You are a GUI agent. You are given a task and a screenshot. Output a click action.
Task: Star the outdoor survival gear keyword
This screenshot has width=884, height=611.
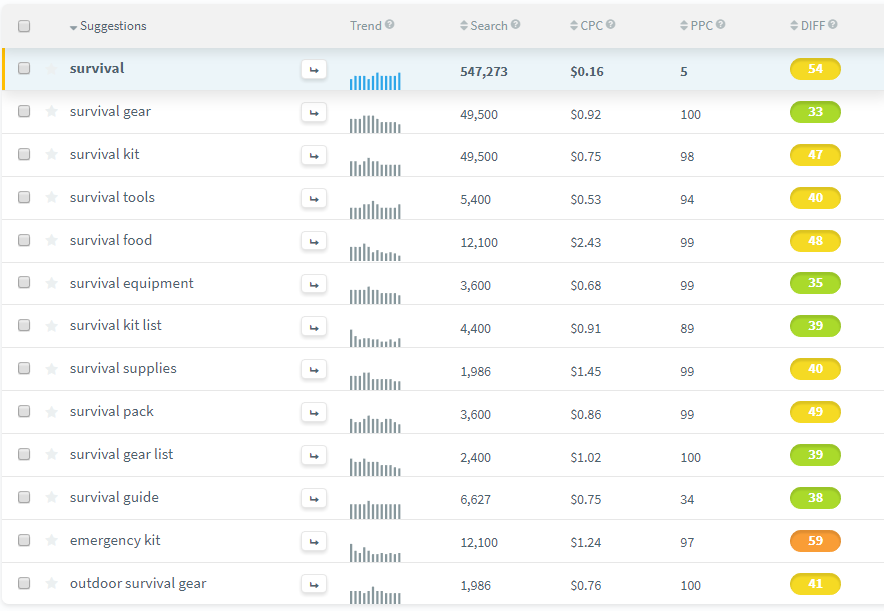[52, 584]
